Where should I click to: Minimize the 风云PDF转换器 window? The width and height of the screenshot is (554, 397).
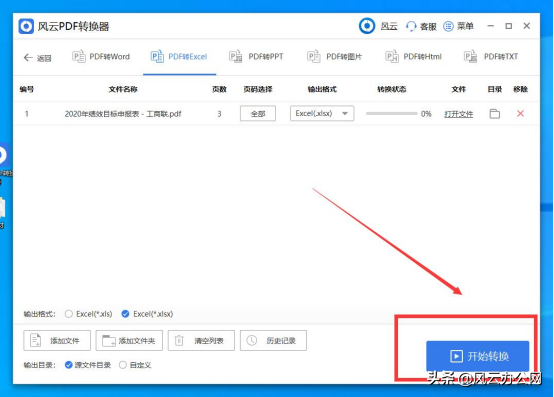point(490,26)
